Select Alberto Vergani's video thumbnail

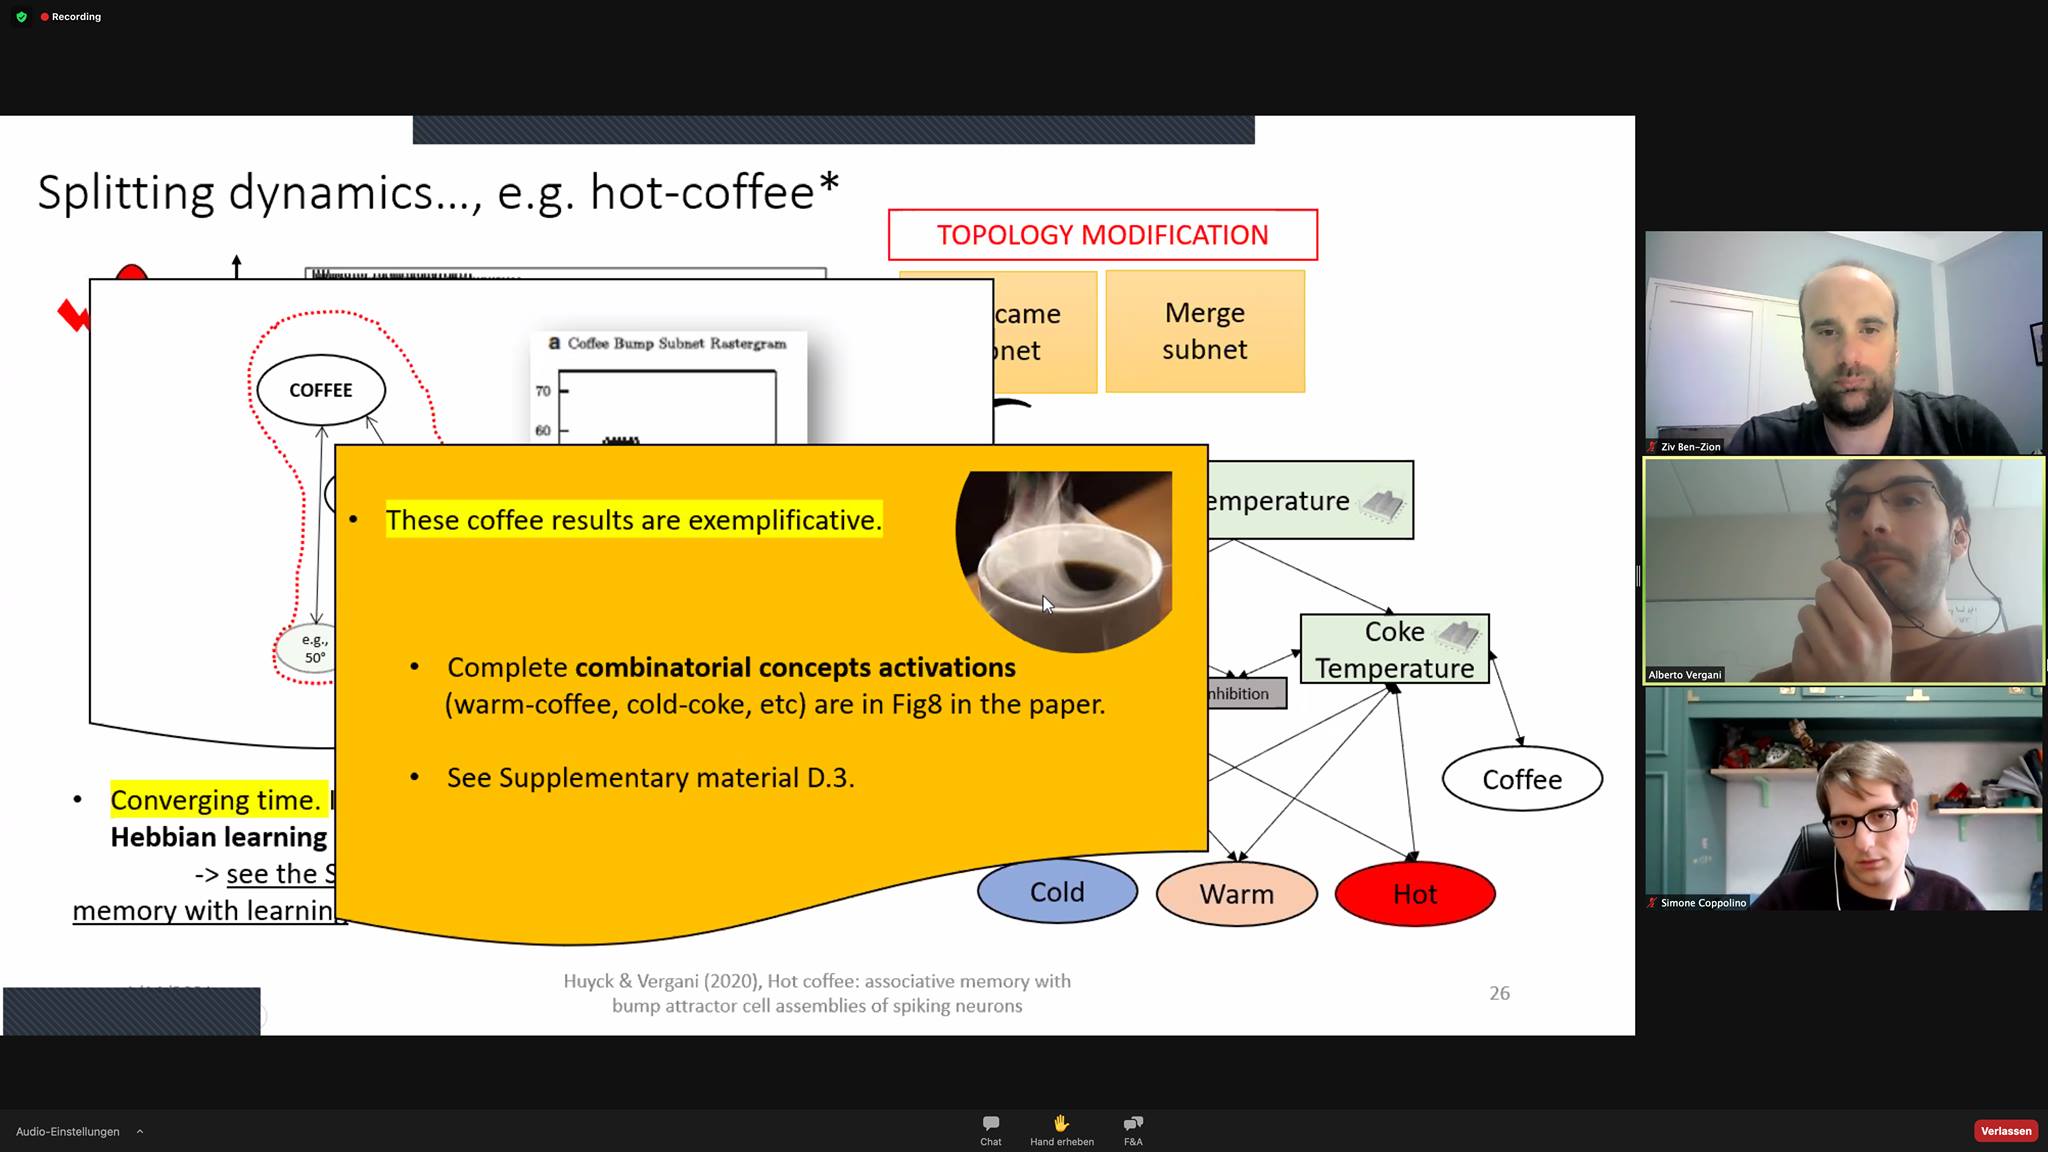(1844, 571)
